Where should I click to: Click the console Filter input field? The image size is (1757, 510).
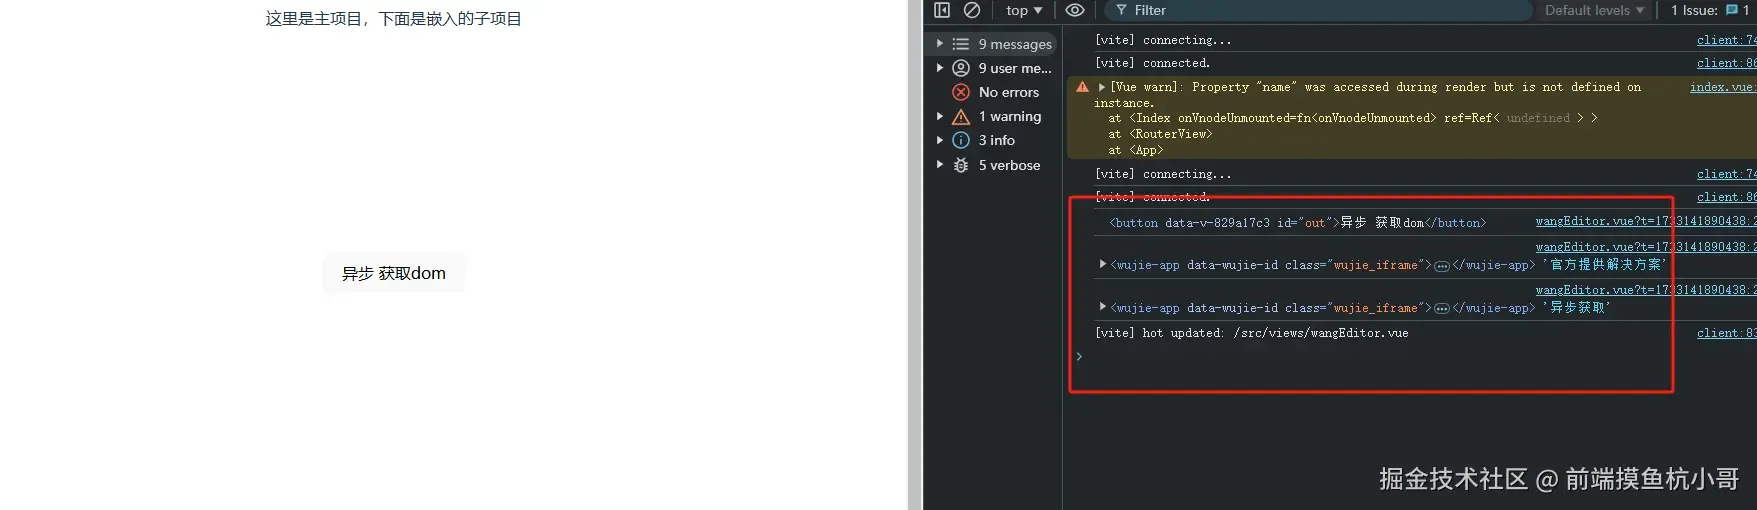1318,10
